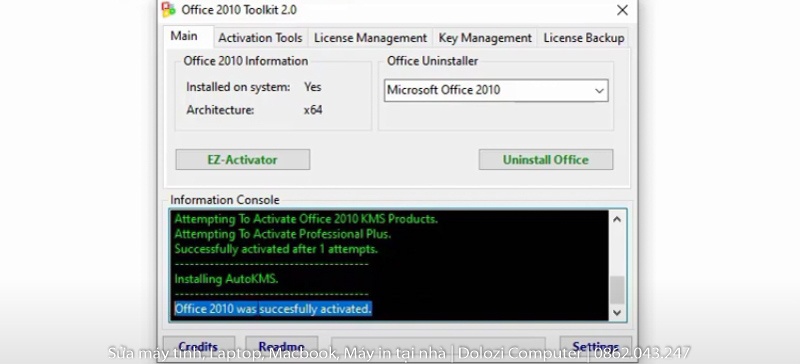
Task: Click the 'Yes' installed value
Action: [x=312, y=87]
